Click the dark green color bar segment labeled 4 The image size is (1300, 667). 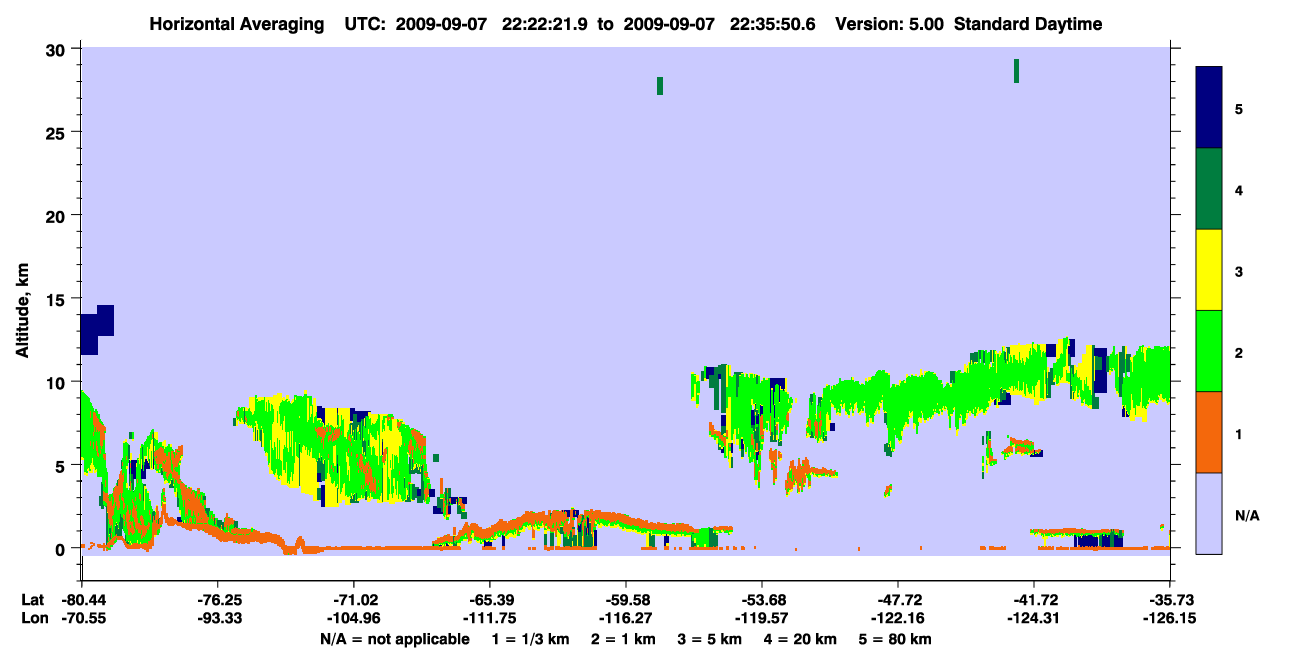pos(1209,189)
